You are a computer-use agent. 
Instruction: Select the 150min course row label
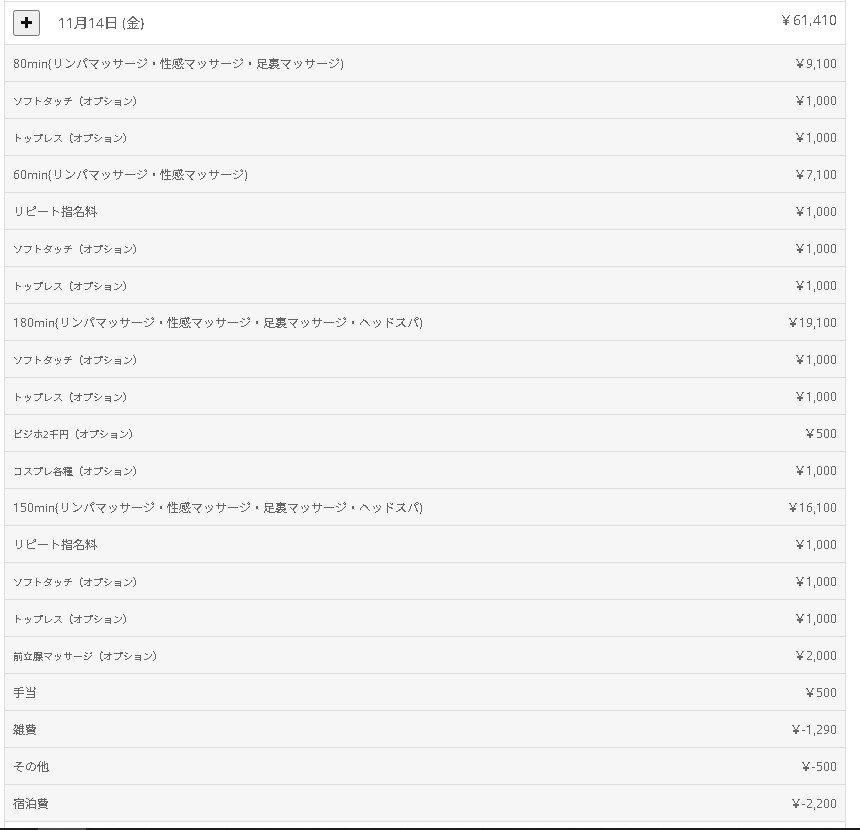[218, 508]
